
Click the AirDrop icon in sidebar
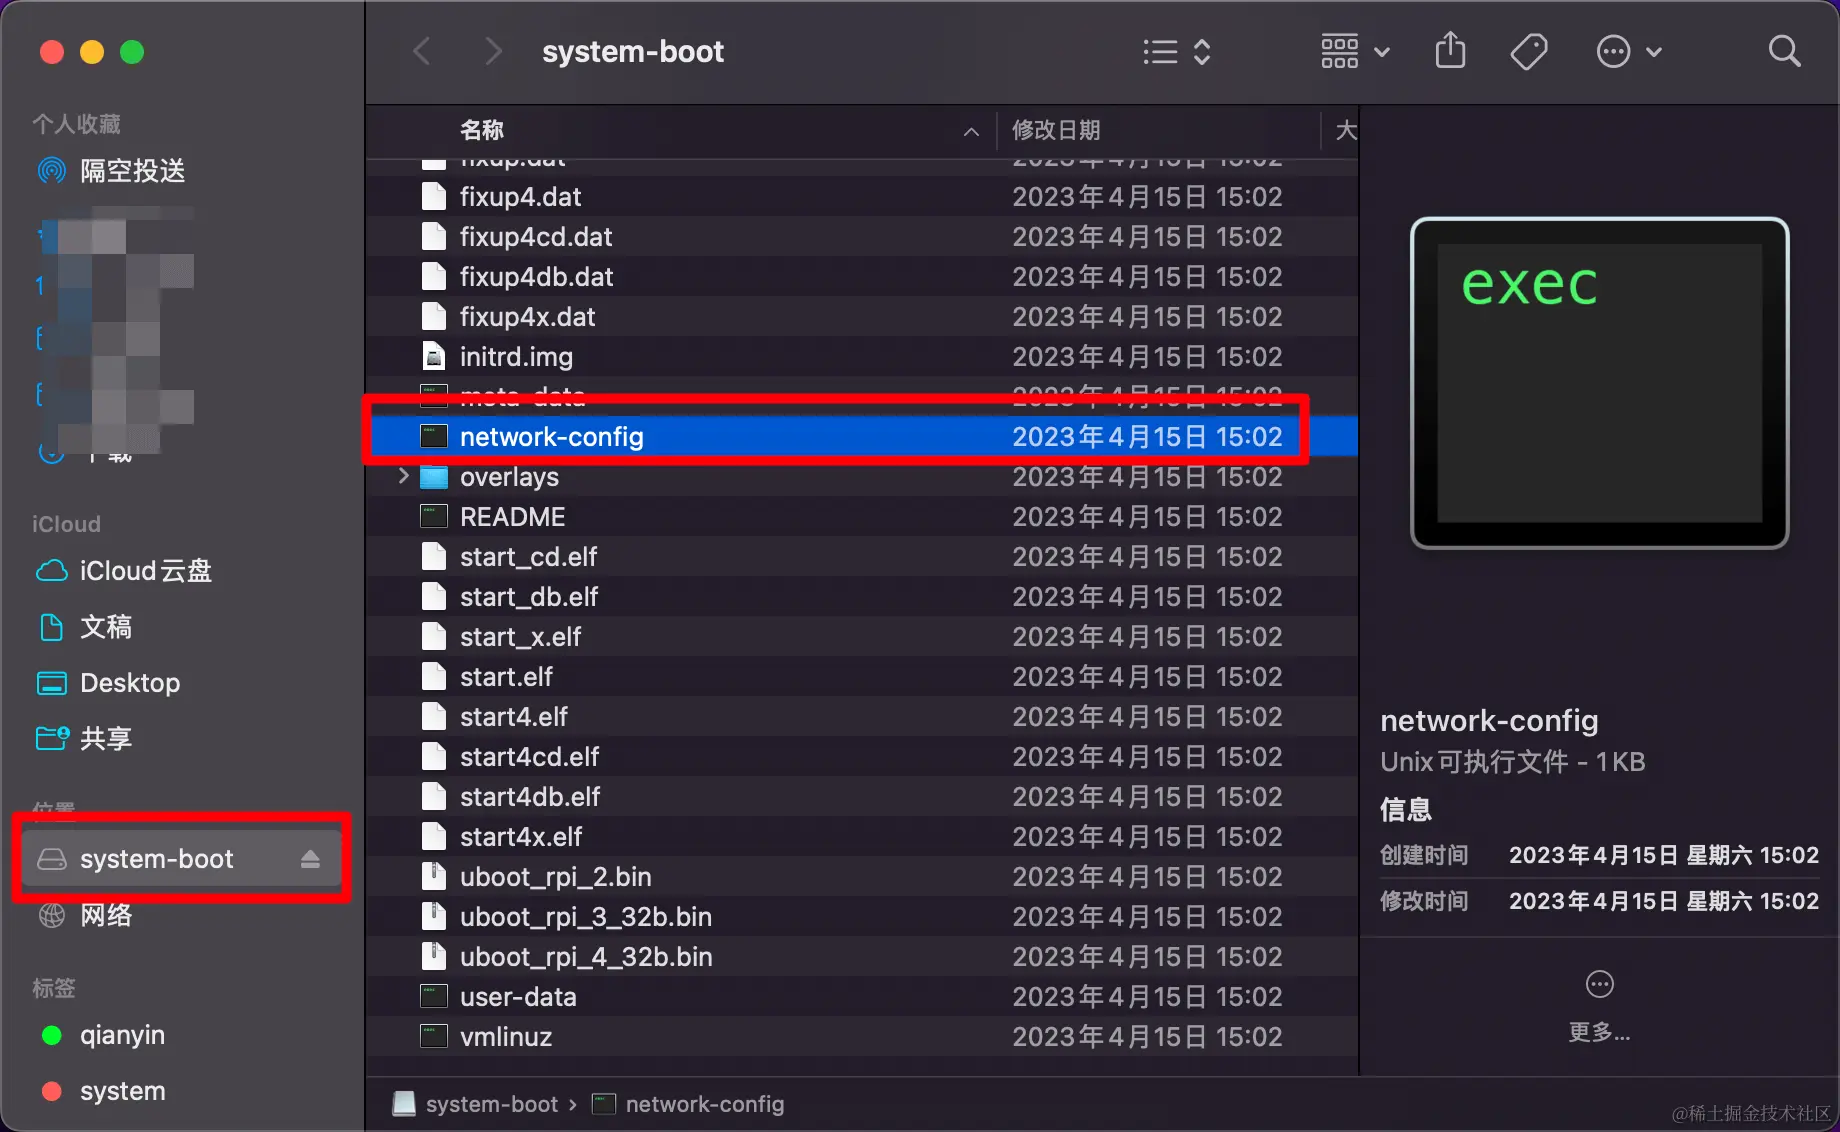[52, 171]
